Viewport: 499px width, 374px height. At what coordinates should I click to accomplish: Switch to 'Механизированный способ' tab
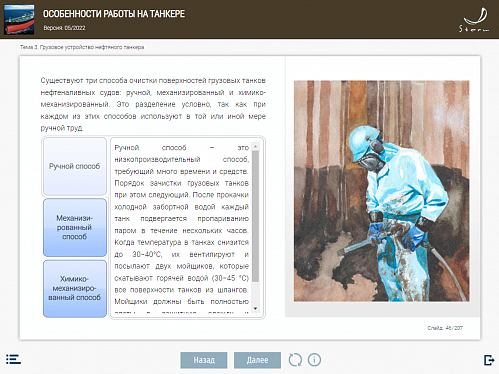pyautogui.click(x=75, y=227)
